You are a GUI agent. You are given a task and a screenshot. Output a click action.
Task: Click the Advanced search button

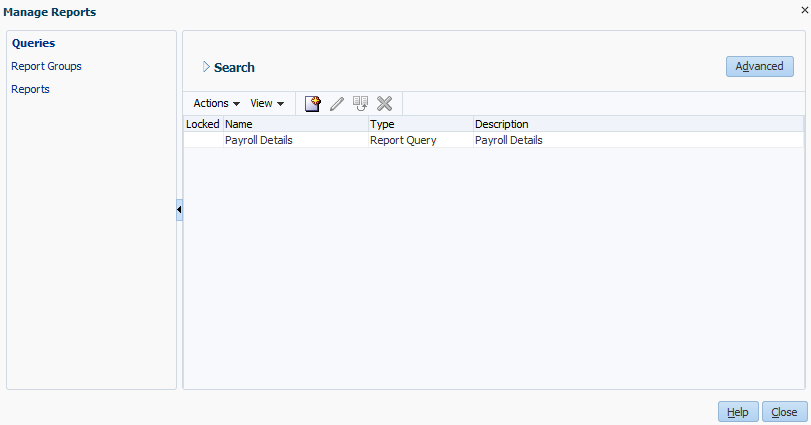[x=759, y=66]
